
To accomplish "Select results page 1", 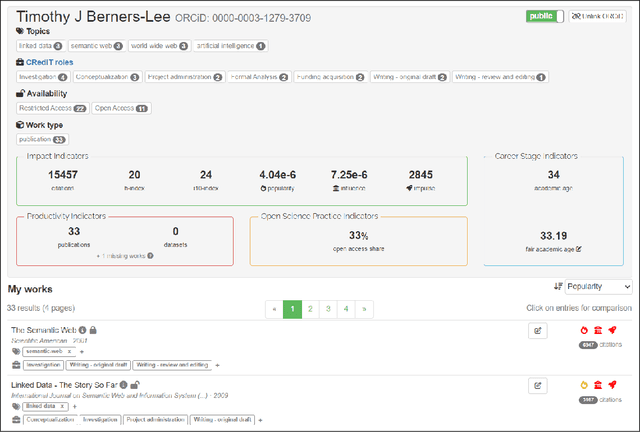I will [x=292, y=309].
